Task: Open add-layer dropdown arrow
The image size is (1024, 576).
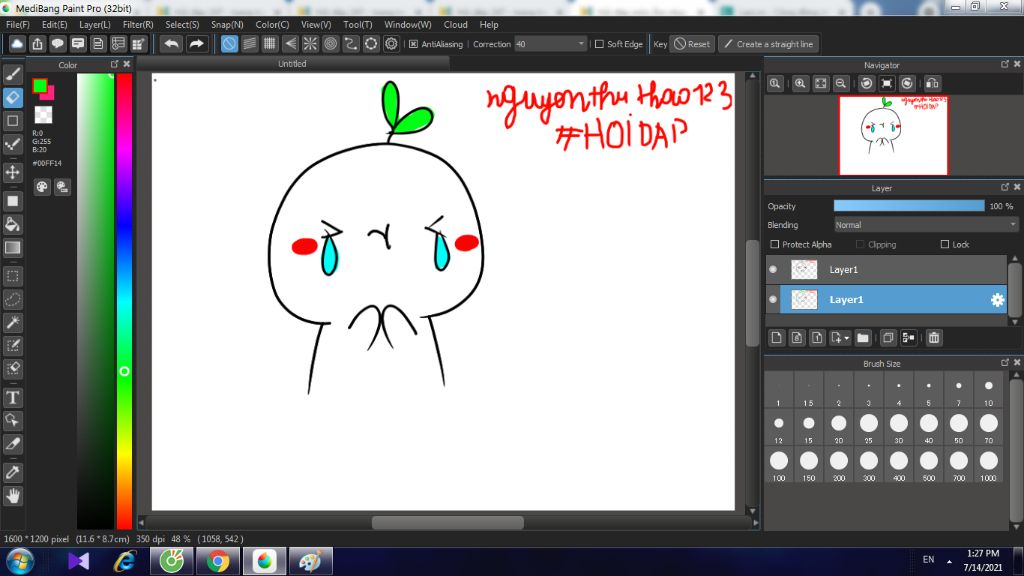Action: click(846, 338)
